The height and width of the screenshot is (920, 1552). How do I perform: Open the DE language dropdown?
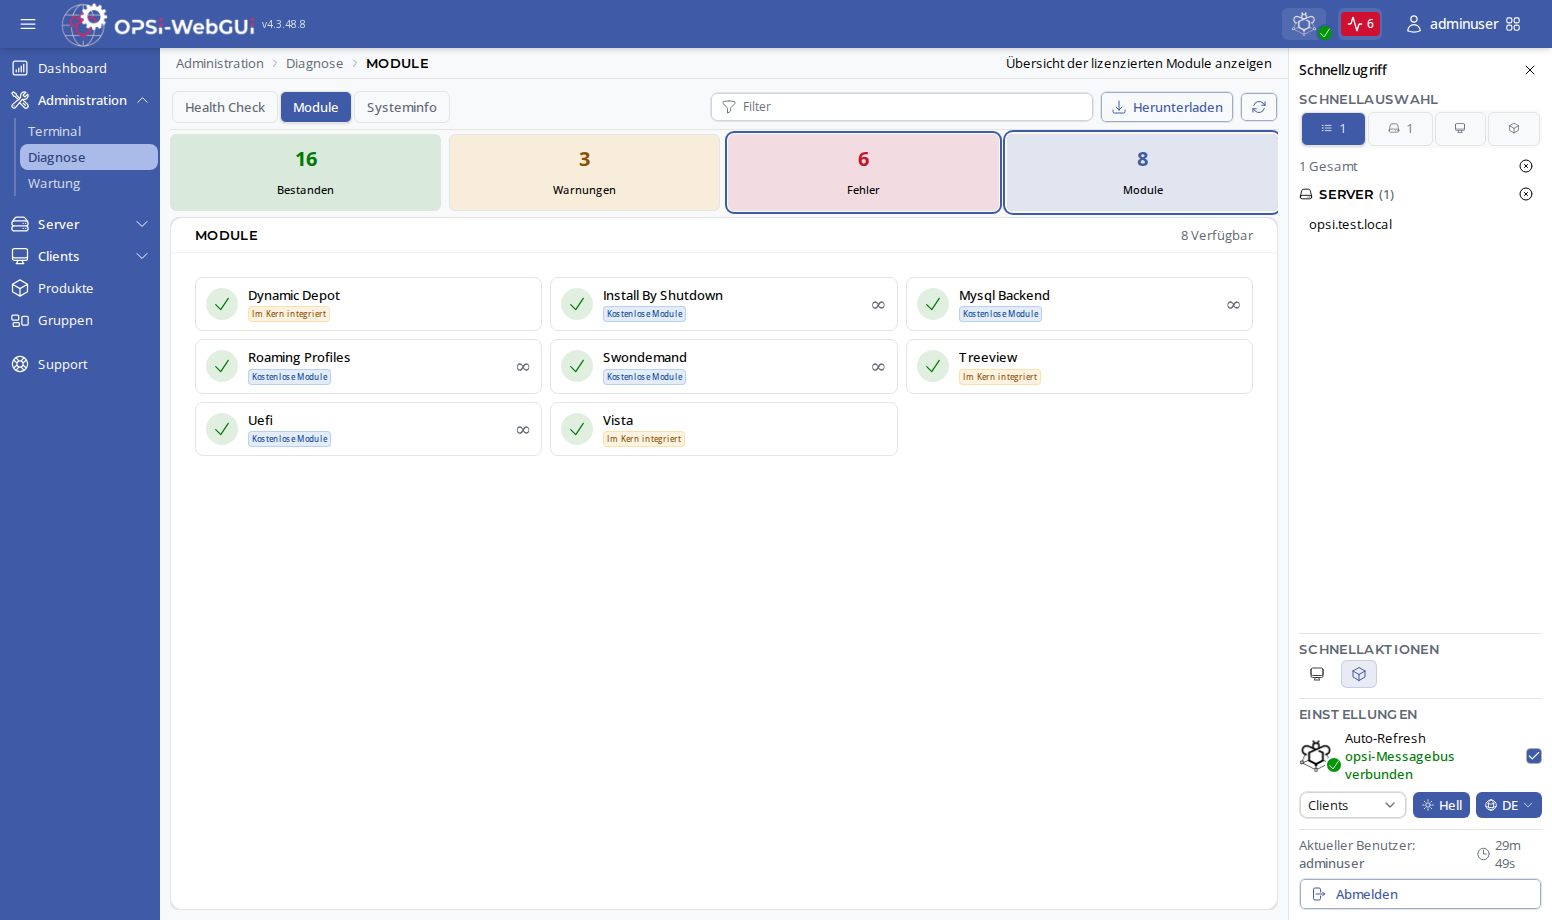(1508, 805)
